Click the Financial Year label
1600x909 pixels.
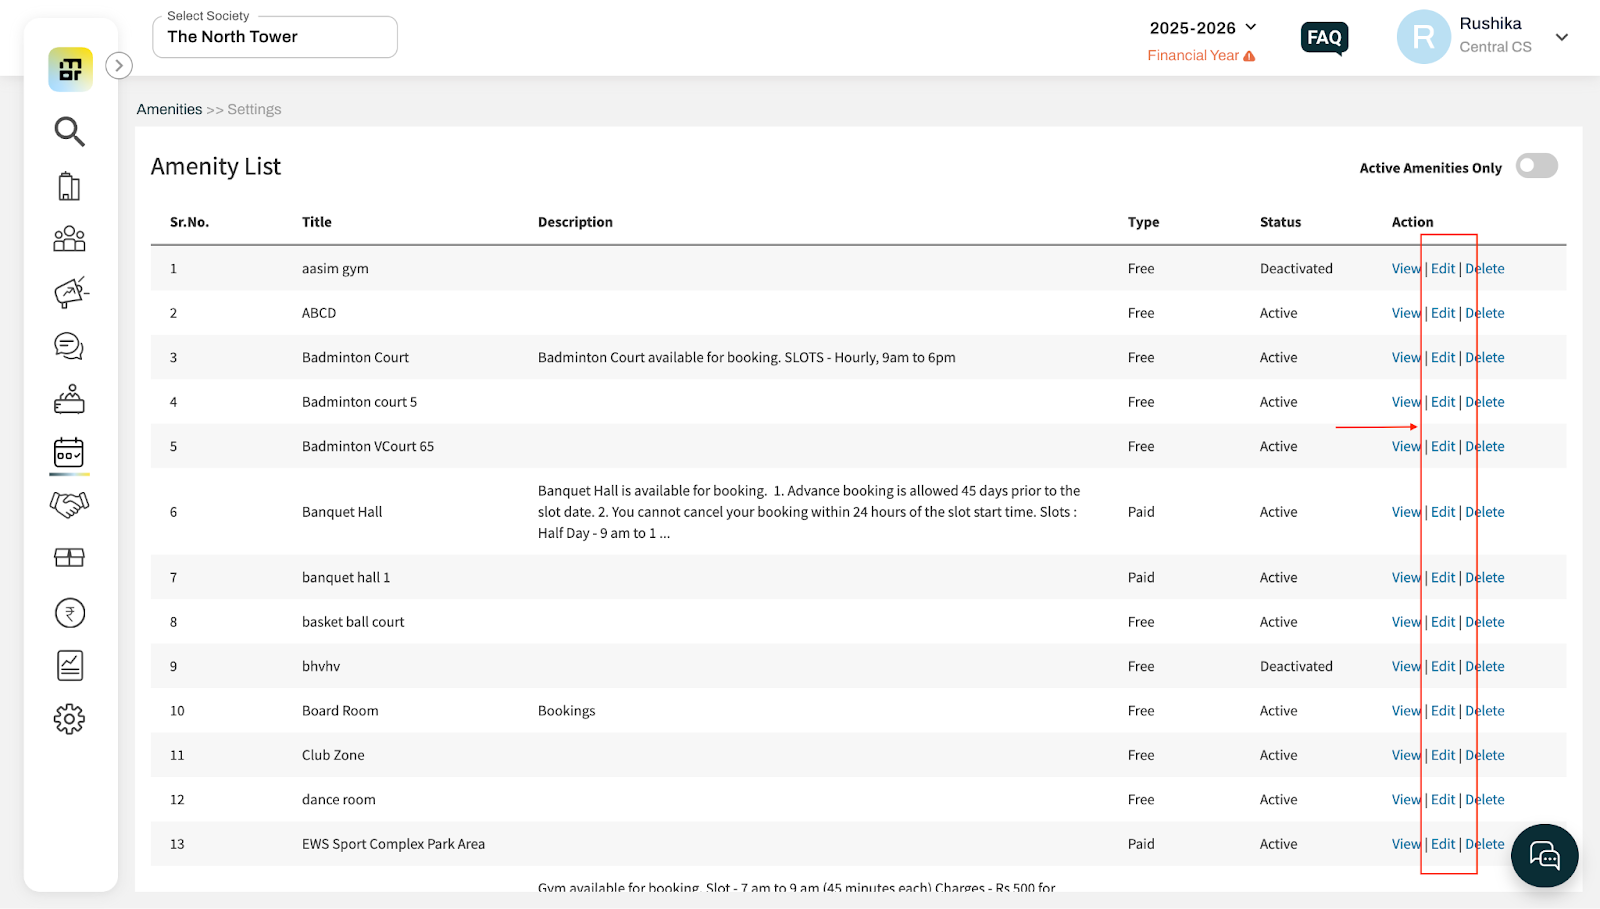tap(1193, 55)
